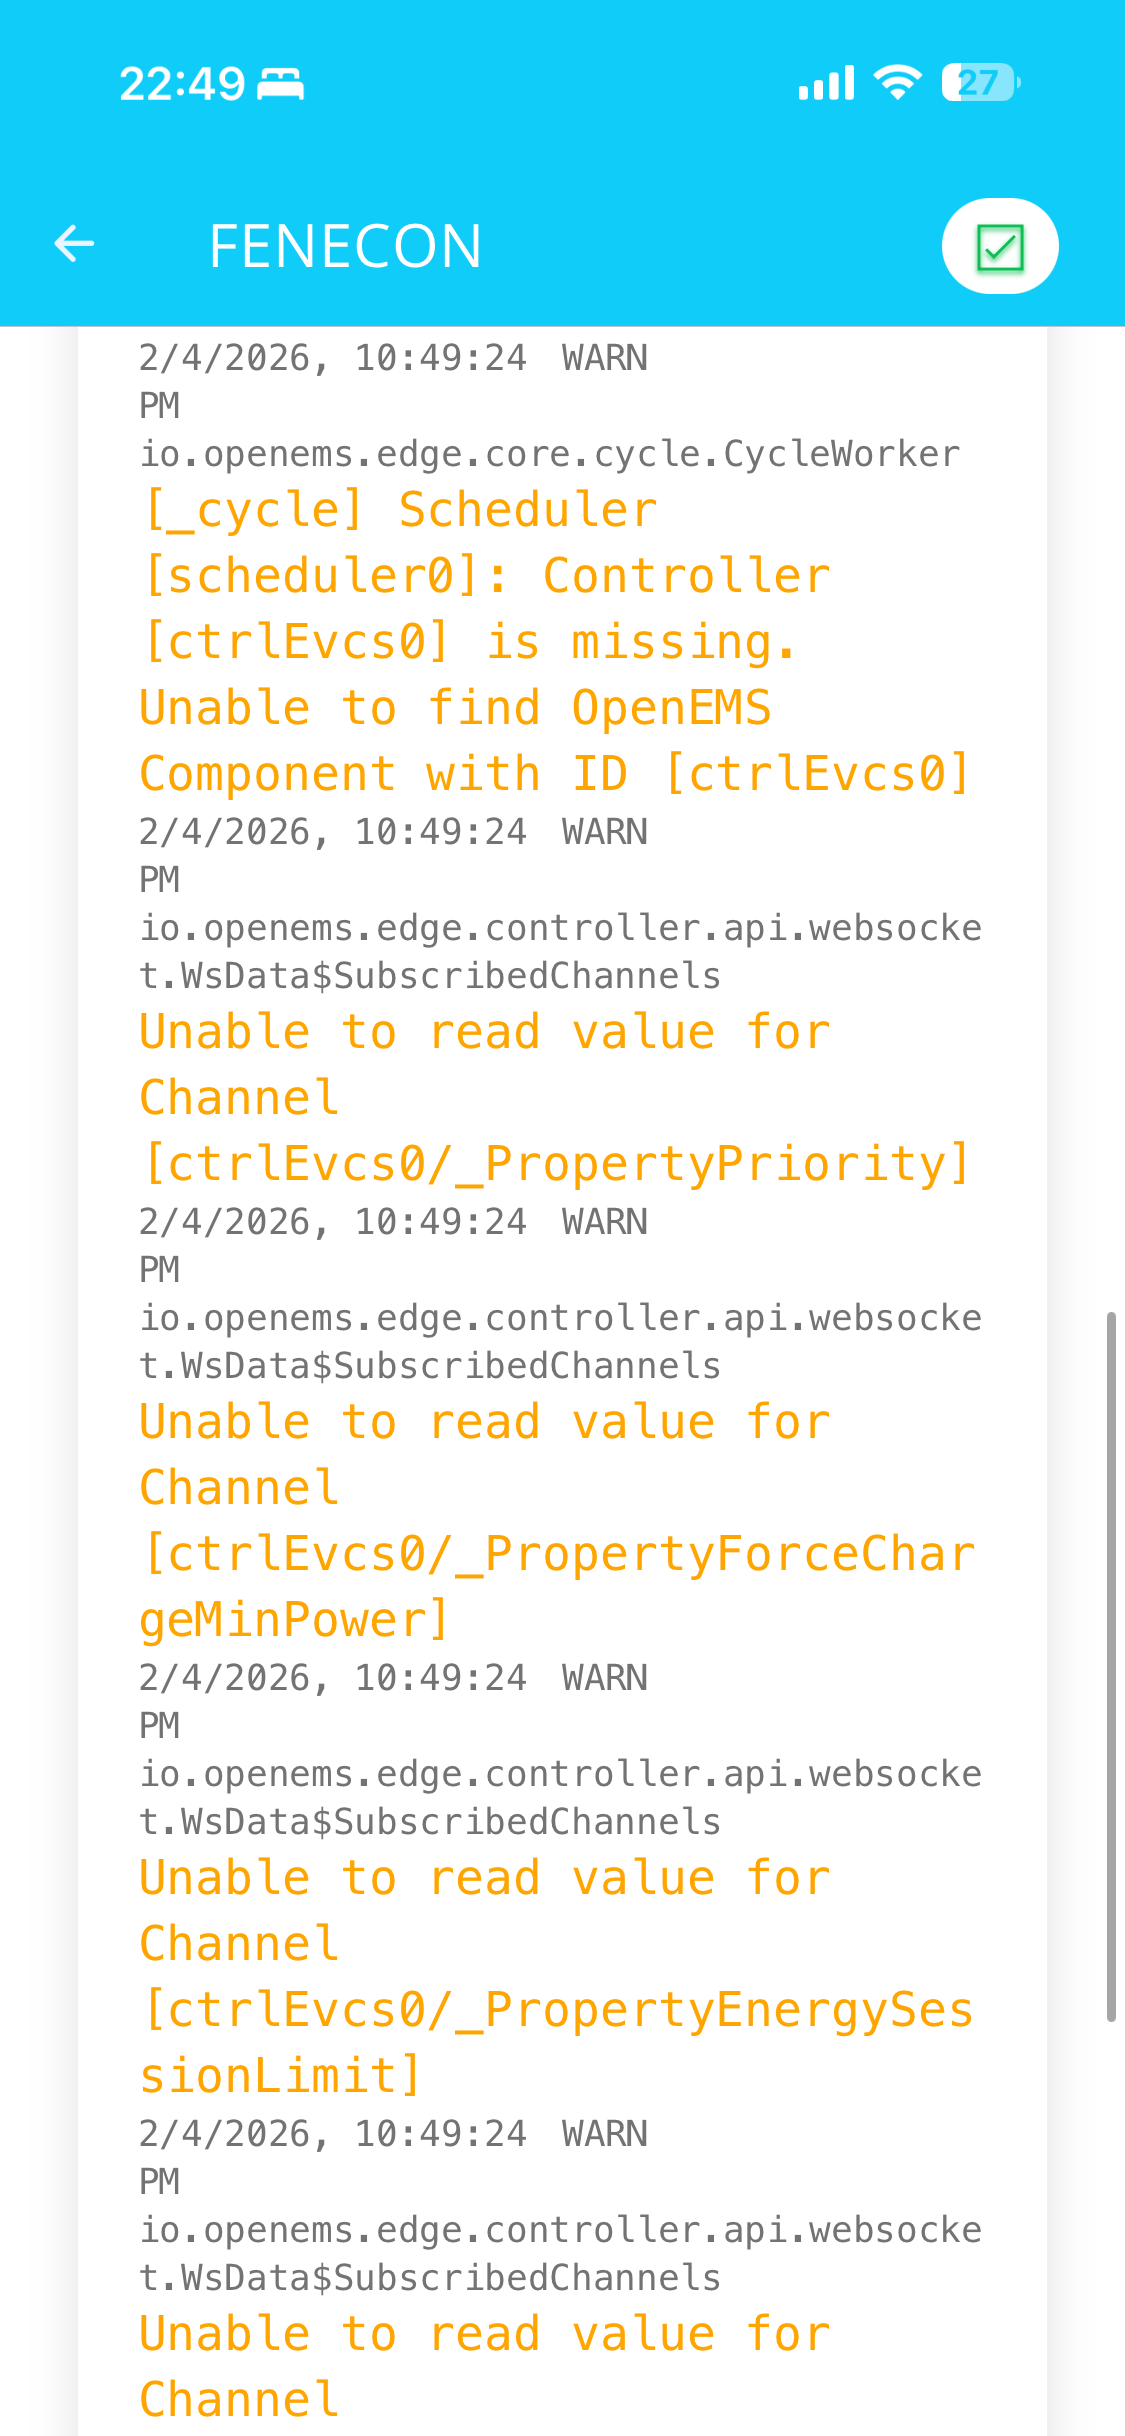The width and height of the screenshot is (1125, 2436).
Task: Select the Scheduler [scheduler0] Controller missing warning
Action: pos(487,576)
